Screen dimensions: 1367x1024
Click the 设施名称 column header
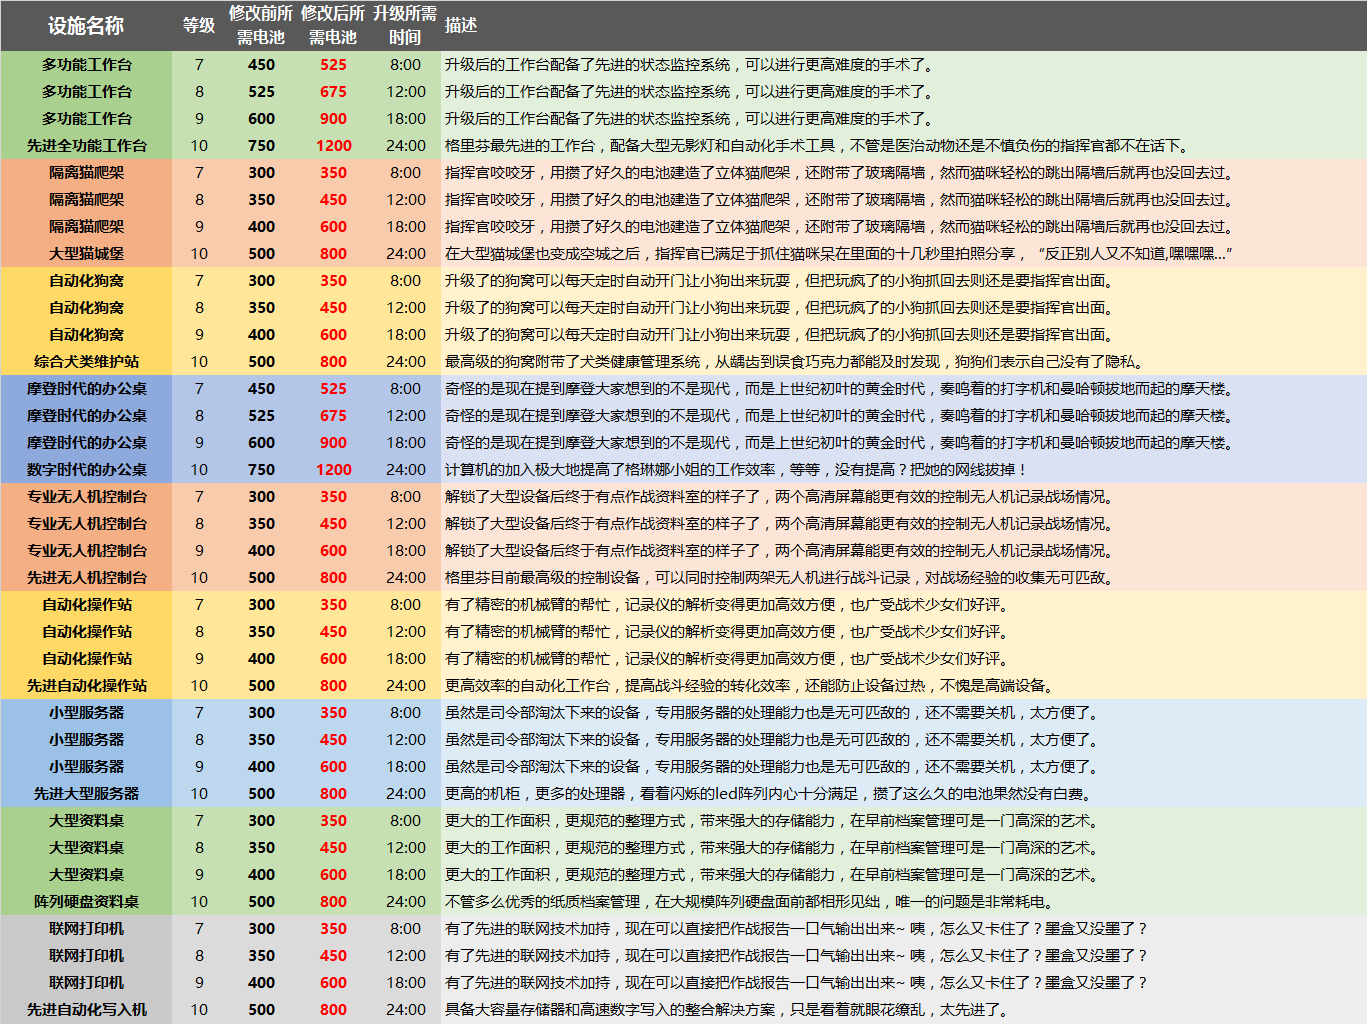86,26
